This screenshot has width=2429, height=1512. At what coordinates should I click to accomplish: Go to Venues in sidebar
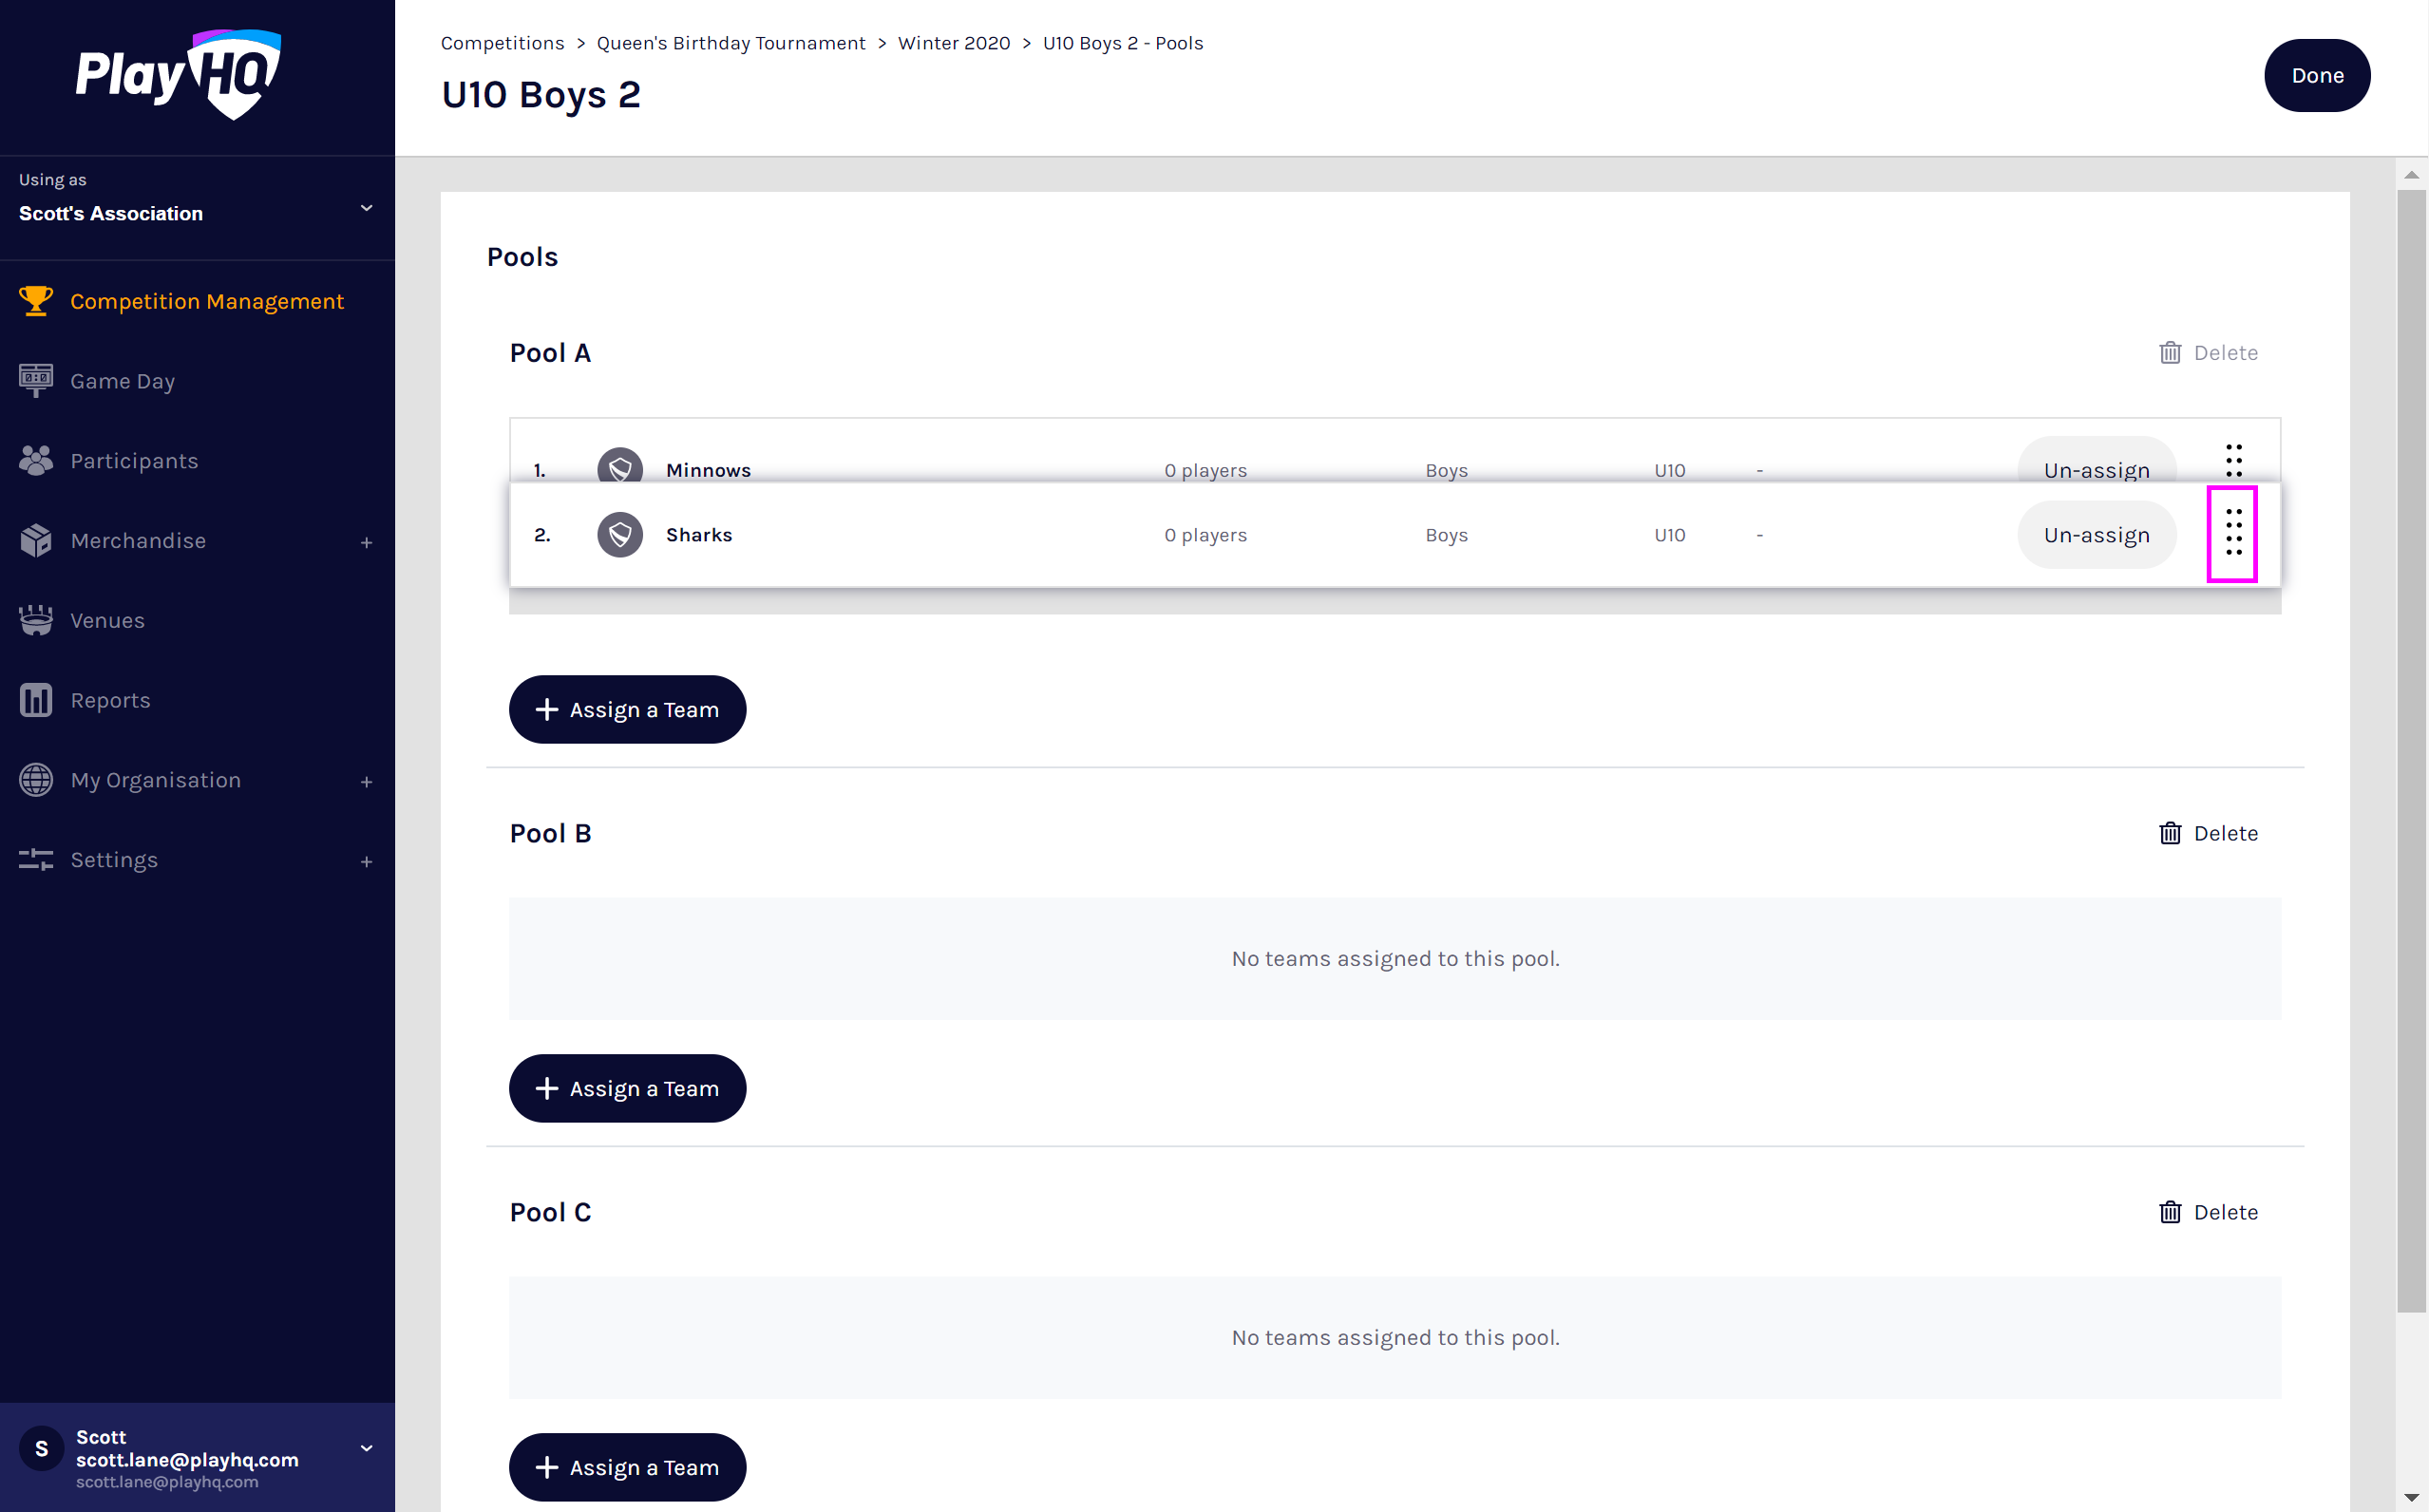point(107,620)
